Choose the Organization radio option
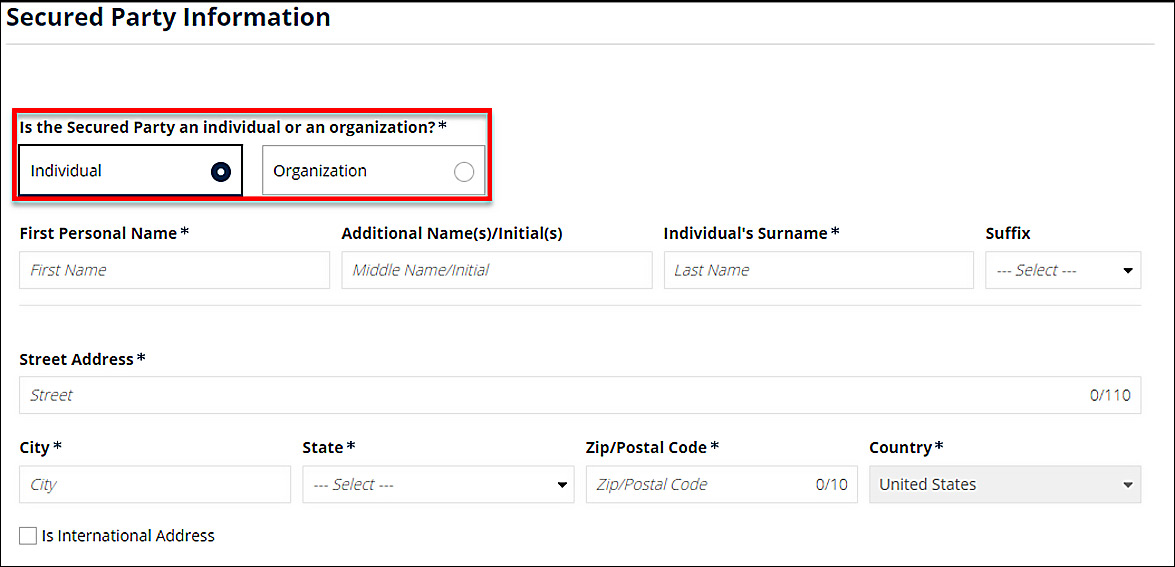Image resolution: width=1175 pixels, height=567 pixels. [463, 172]
